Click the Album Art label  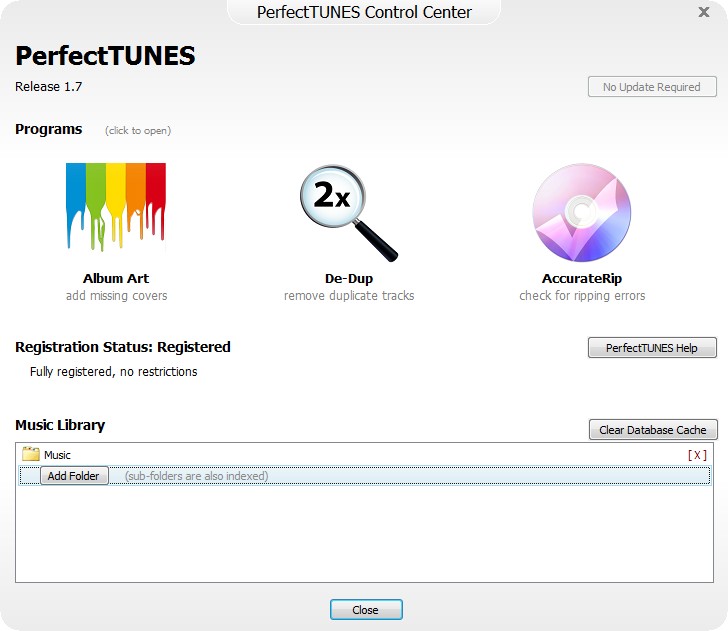(116, 279)
